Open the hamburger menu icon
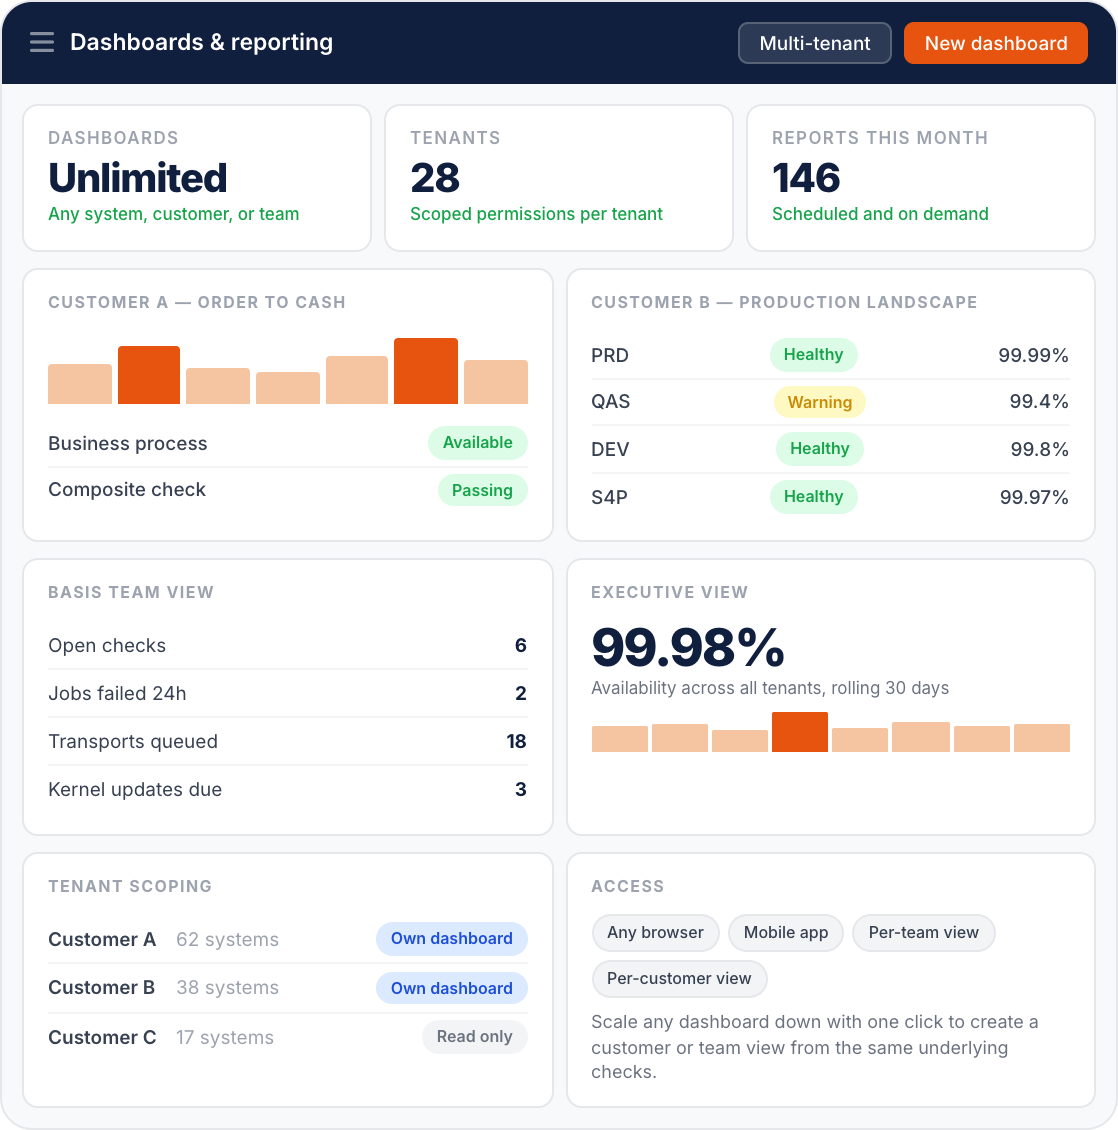1118x1130 pixels. (x=42, y=43)
